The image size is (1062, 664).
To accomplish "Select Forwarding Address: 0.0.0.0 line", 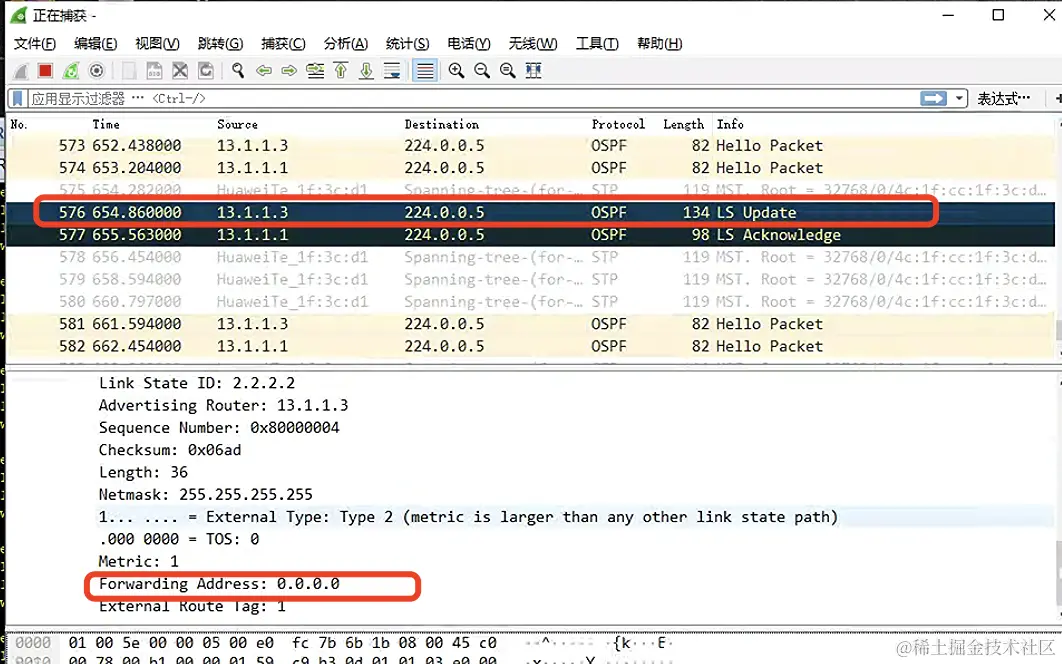I will [219, 584].
